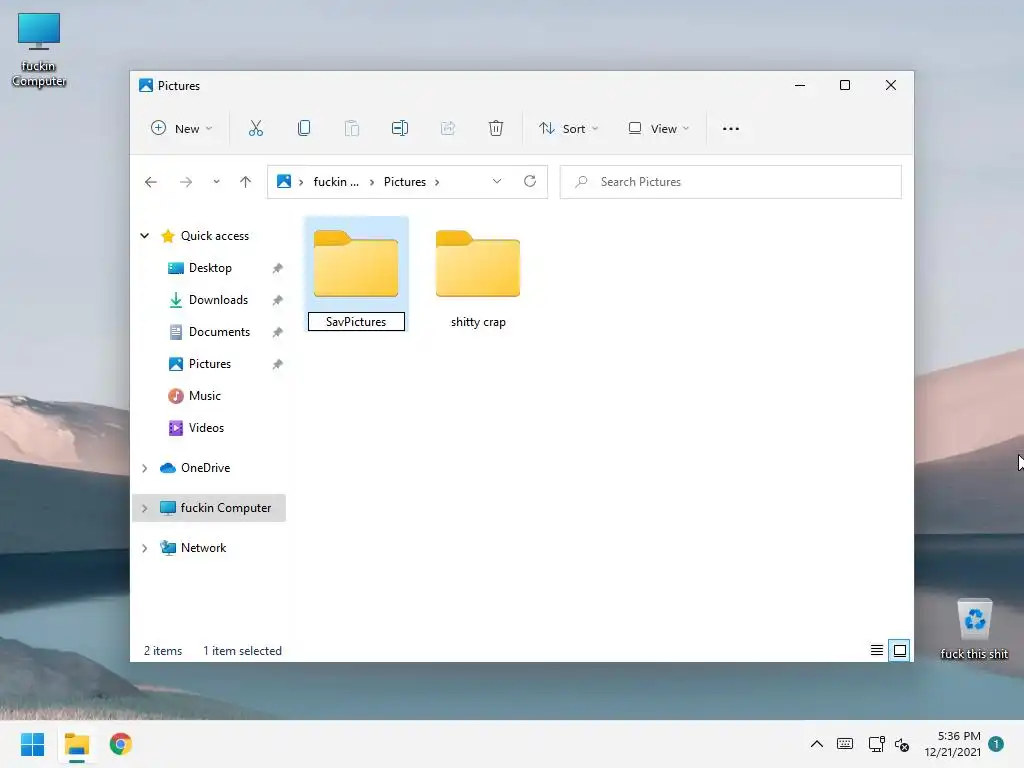Click the Cut scissors icon
The width and height of the screenshot is (1024, 768).
coord(255,128)
